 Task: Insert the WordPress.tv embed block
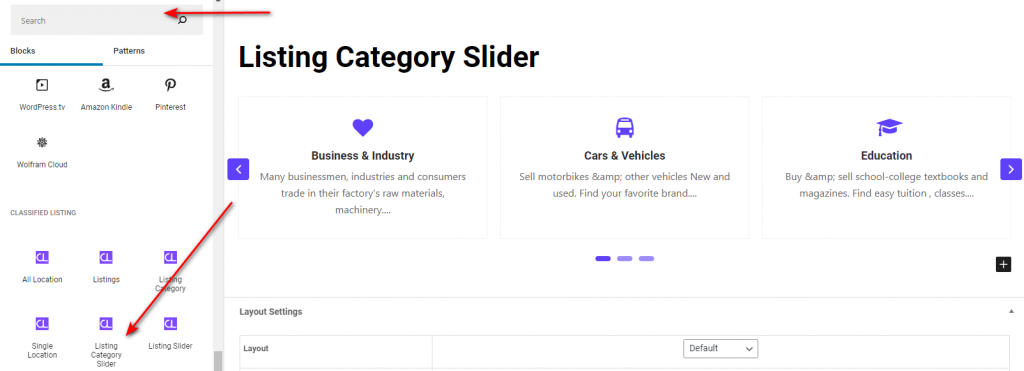pos(42,95)
